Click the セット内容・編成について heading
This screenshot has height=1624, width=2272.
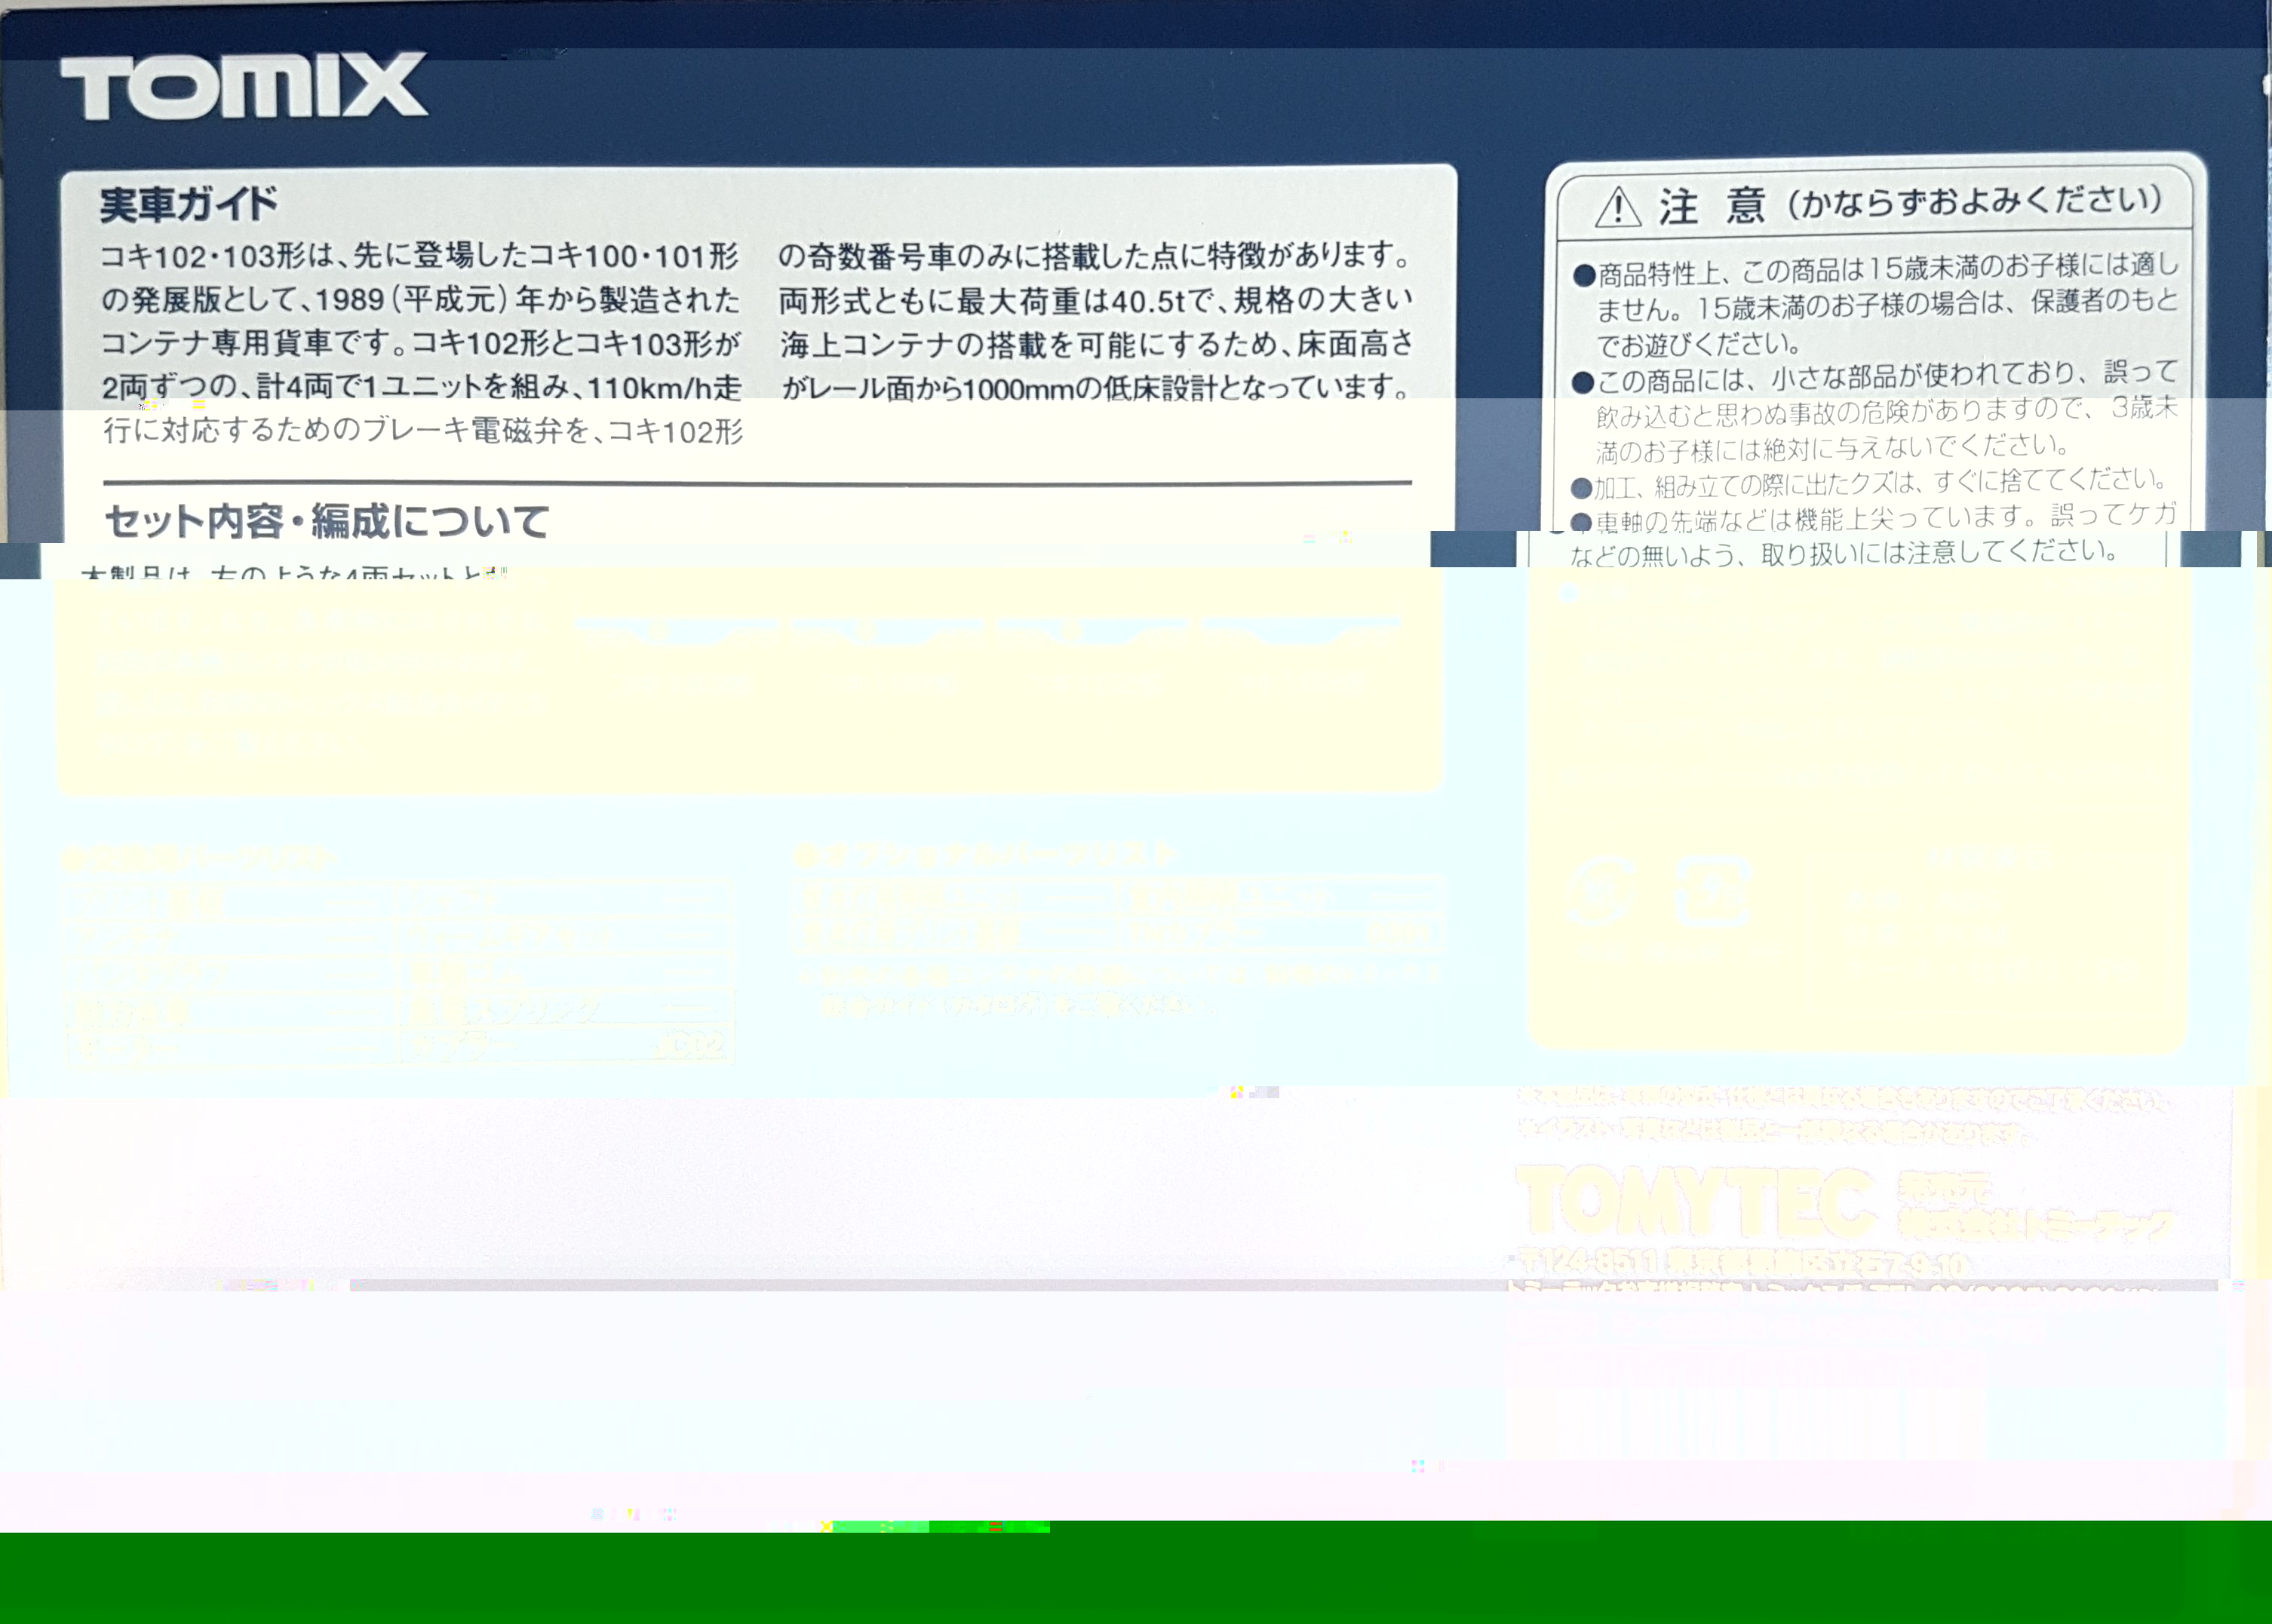327,521
